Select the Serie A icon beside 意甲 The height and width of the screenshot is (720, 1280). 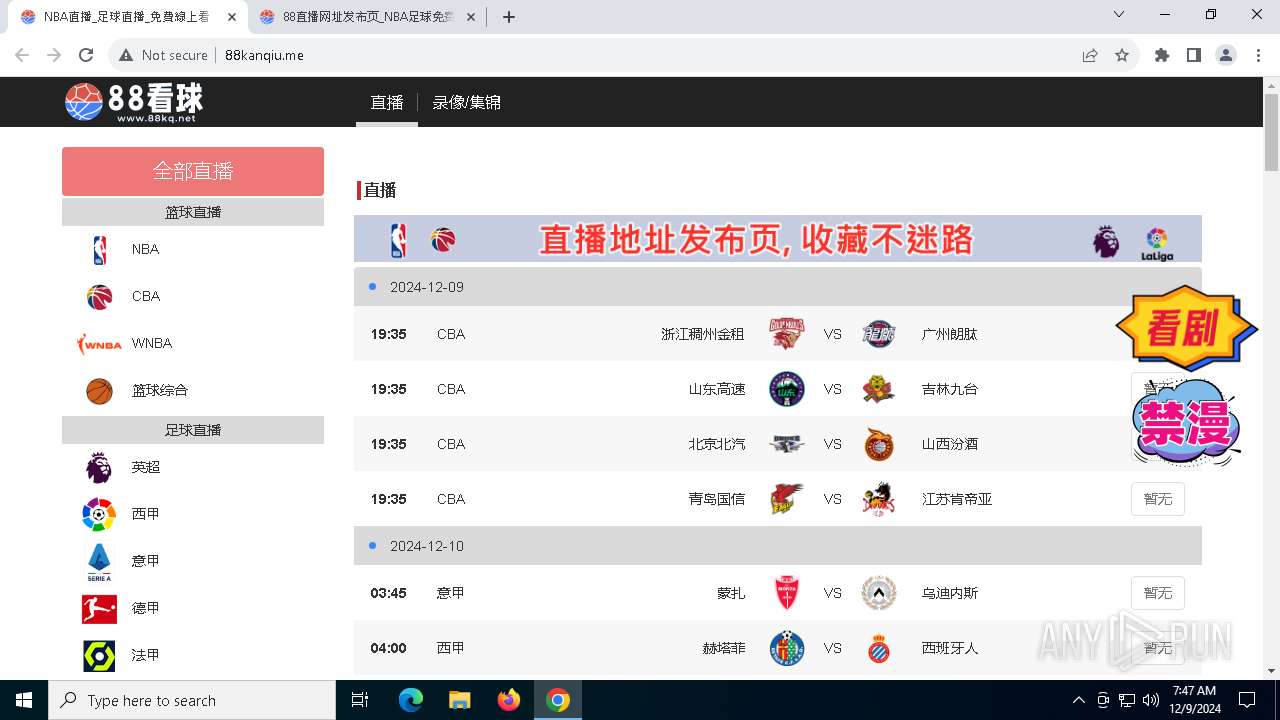pyautogui.click(x=99, y=561)
